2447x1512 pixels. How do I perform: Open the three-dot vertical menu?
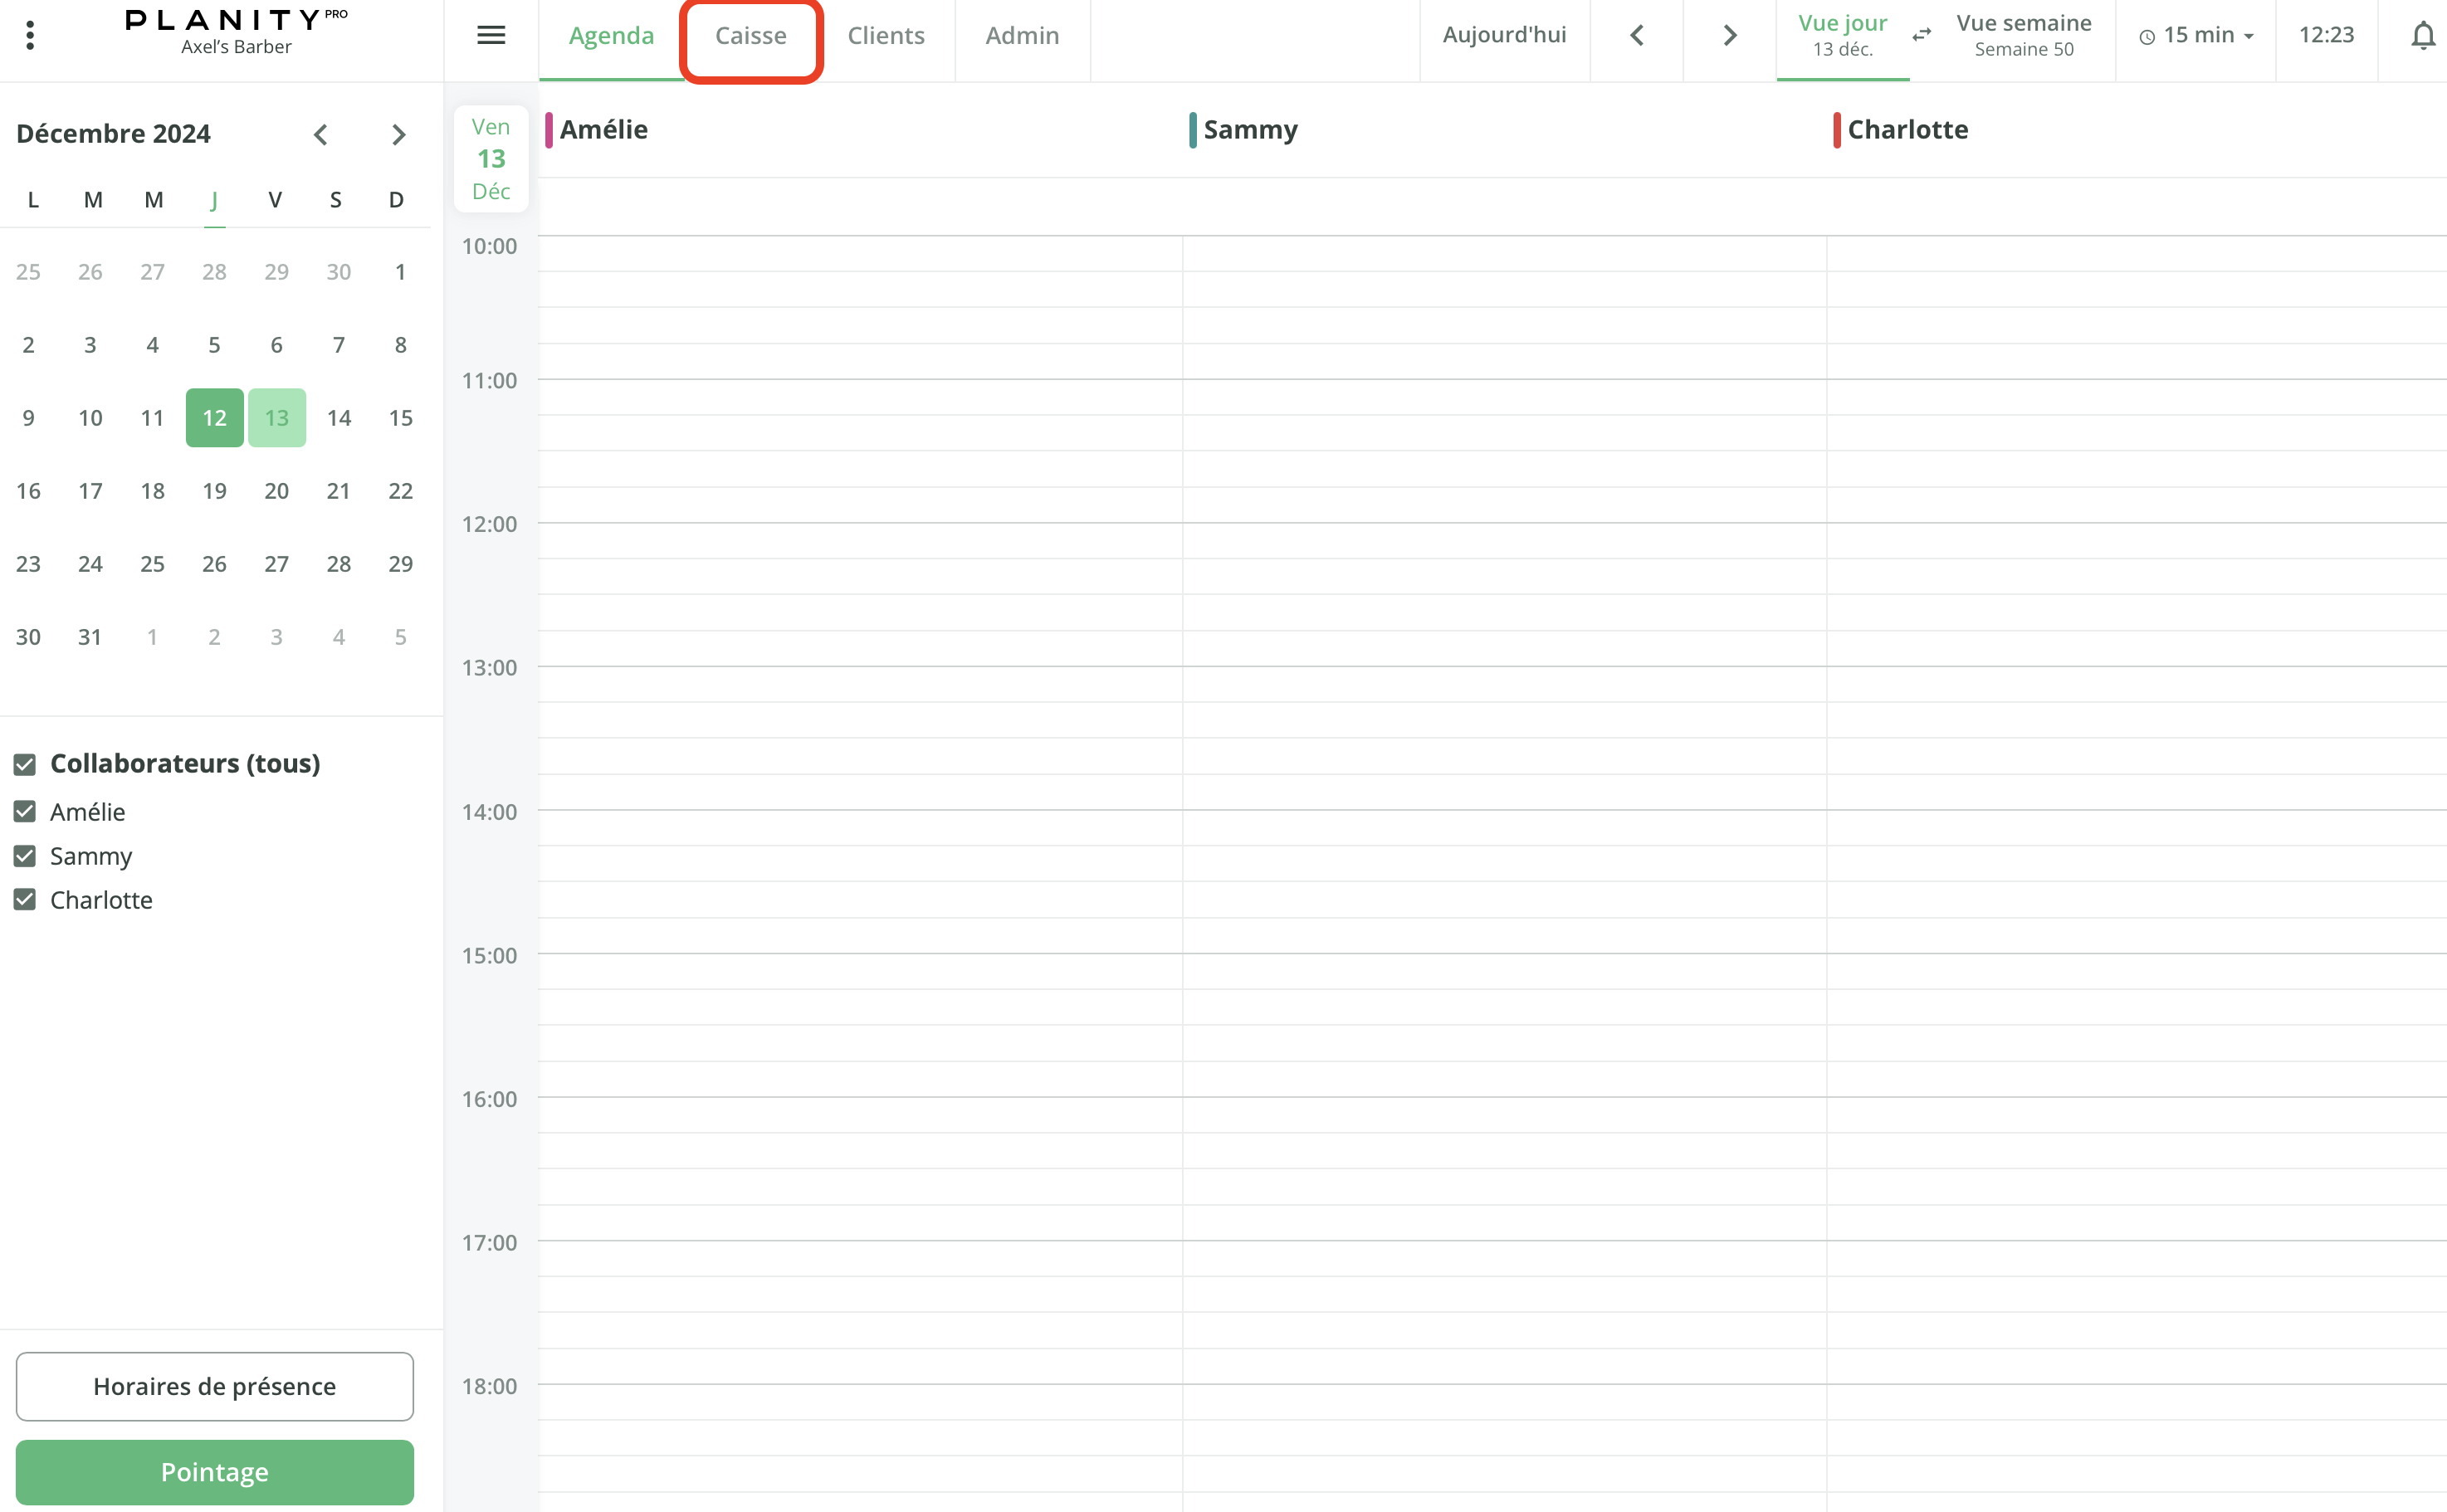[x=30, y=35]
